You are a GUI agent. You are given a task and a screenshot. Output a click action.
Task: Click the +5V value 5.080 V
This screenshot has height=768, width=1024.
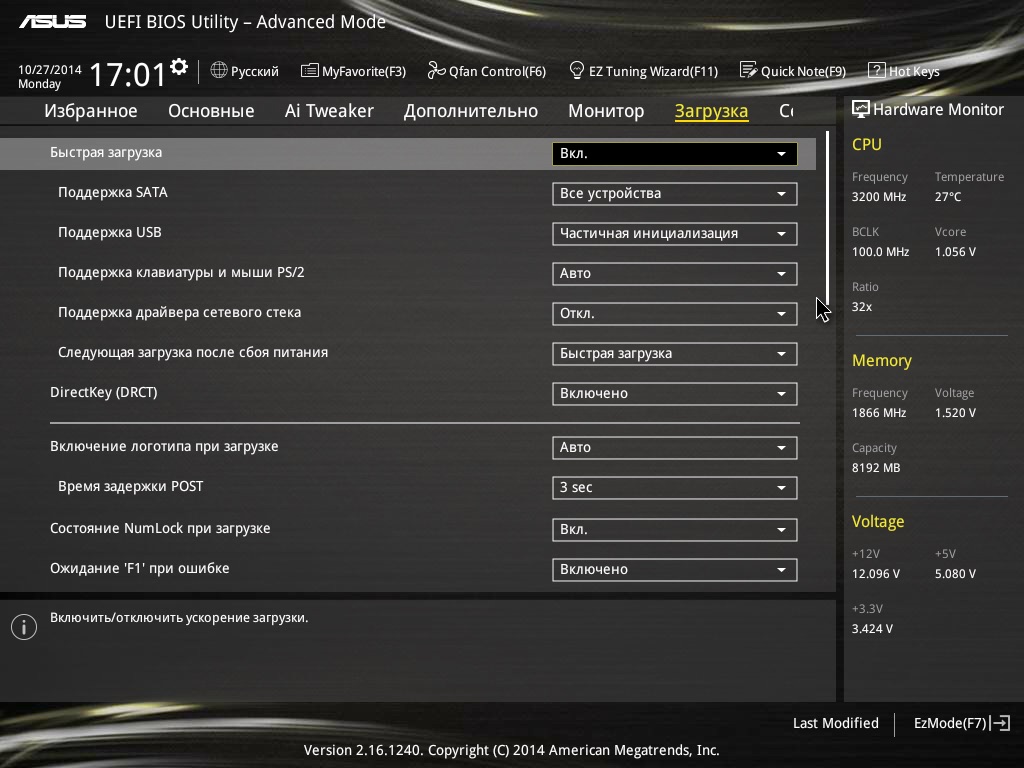pos(955,573)
